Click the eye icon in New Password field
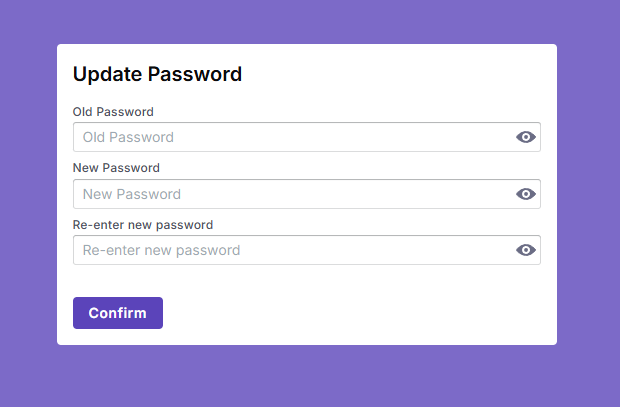Viewport: 620px width, 407px height. 526,194
